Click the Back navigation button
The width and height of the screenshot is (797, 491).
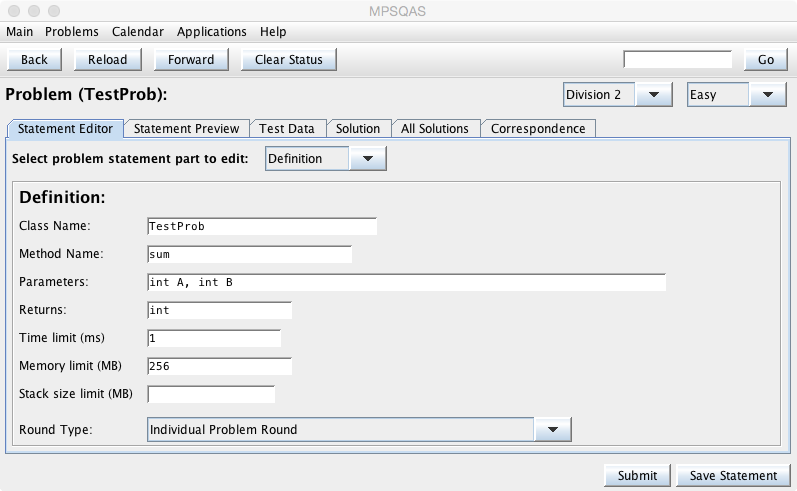click(34, 59)
